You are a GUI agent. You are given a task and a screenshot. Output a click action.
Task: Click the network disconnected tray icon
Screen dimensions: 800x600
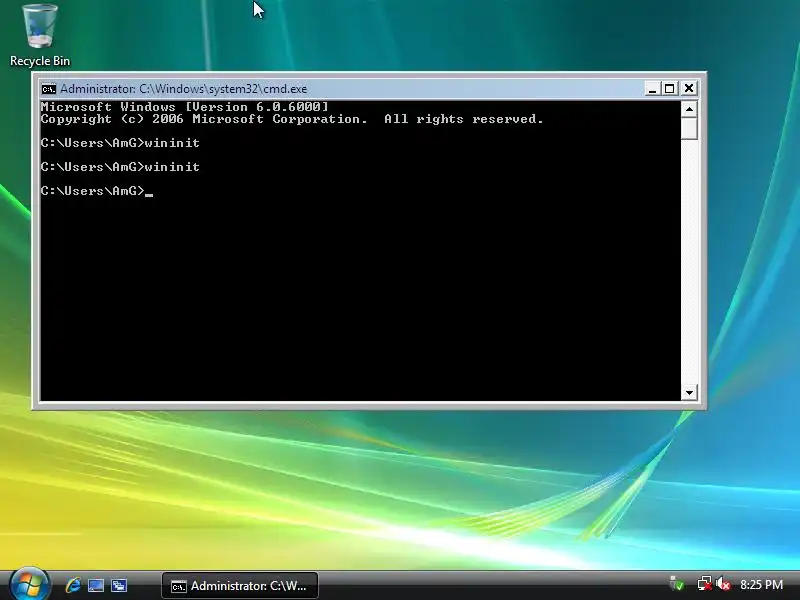(x=704, y=584)
